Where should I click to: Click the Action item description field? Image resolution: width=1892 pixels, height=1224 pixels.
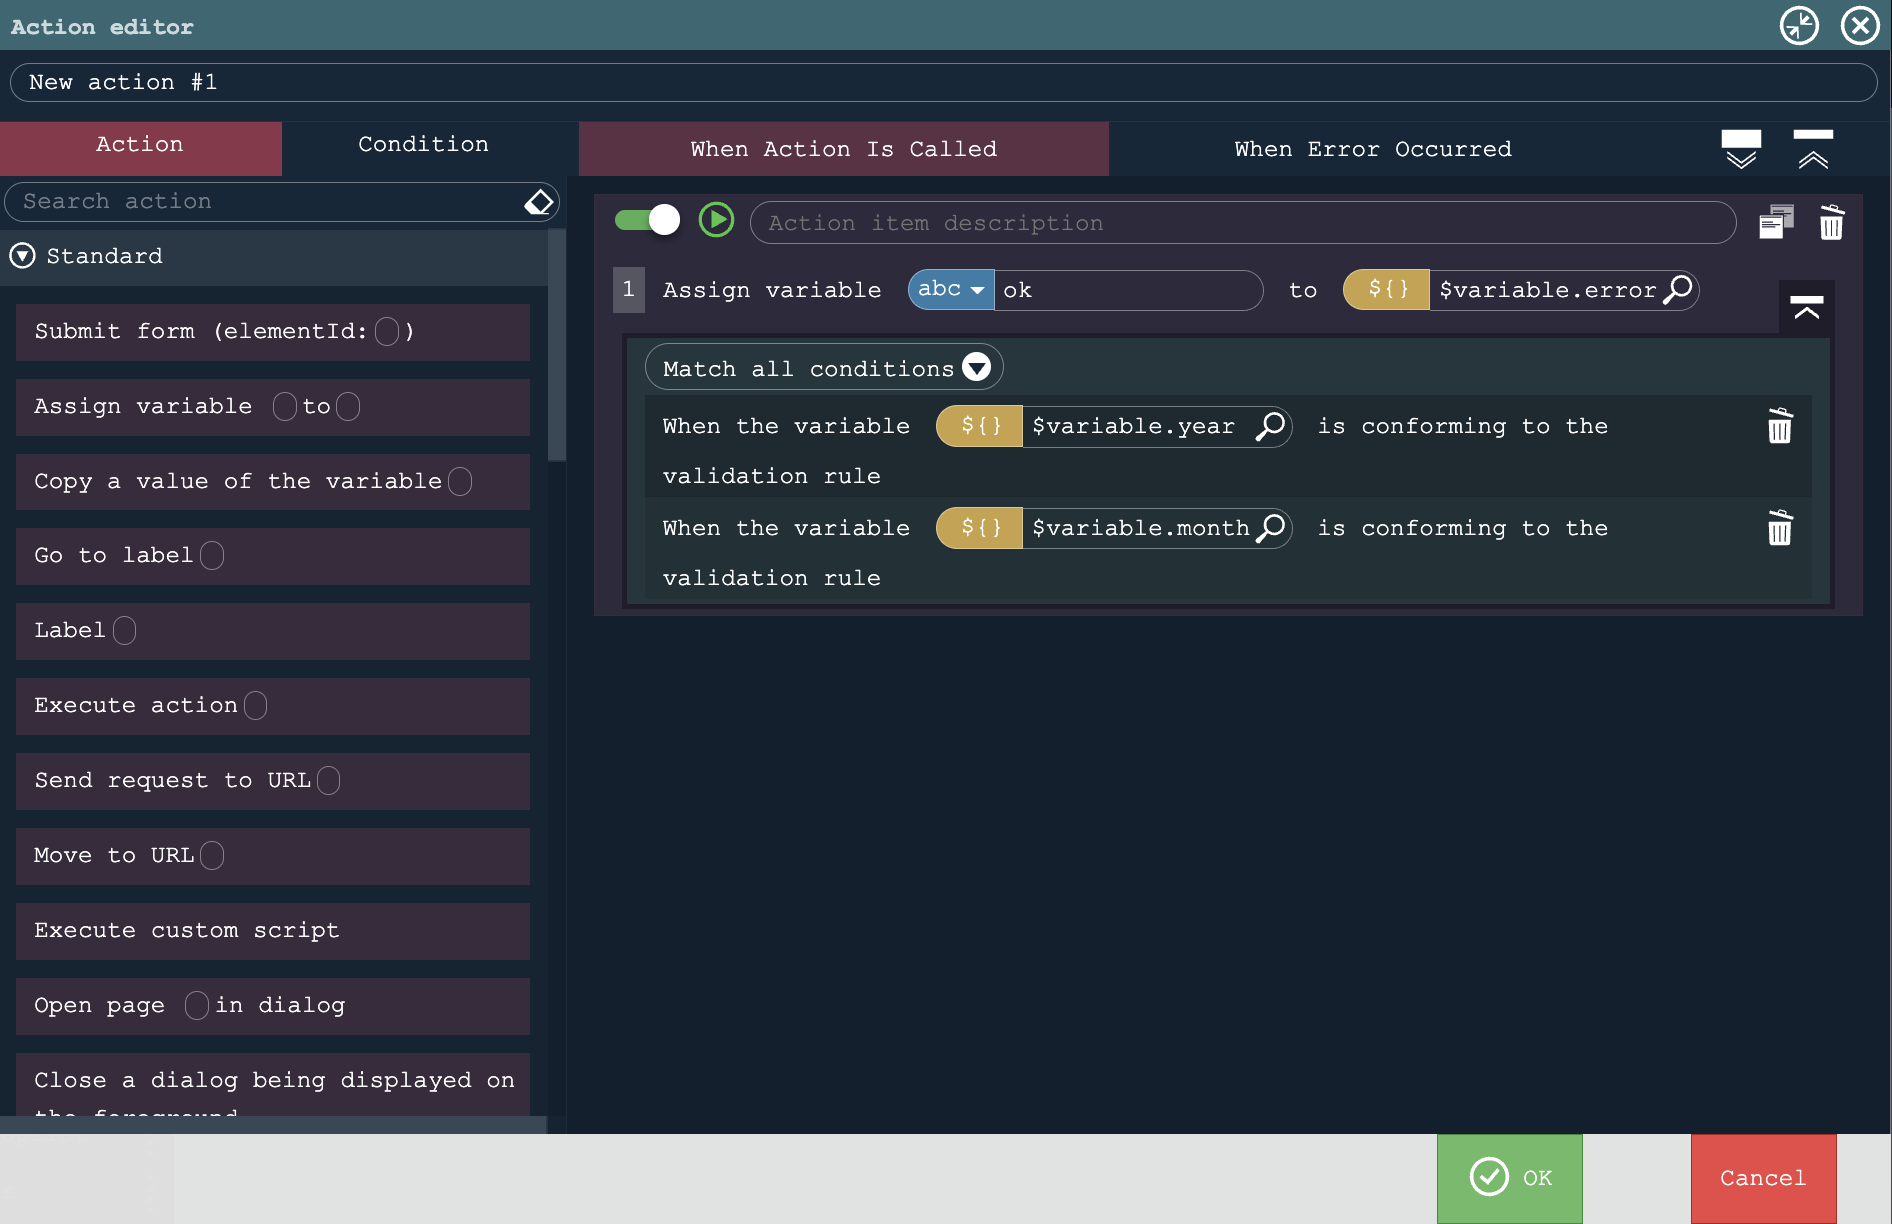pos(1242,222)
